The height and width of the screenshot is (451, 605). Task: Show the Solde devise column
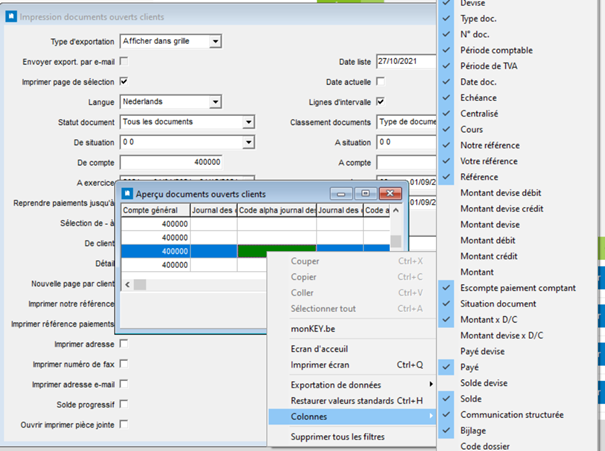pos(517,383)
